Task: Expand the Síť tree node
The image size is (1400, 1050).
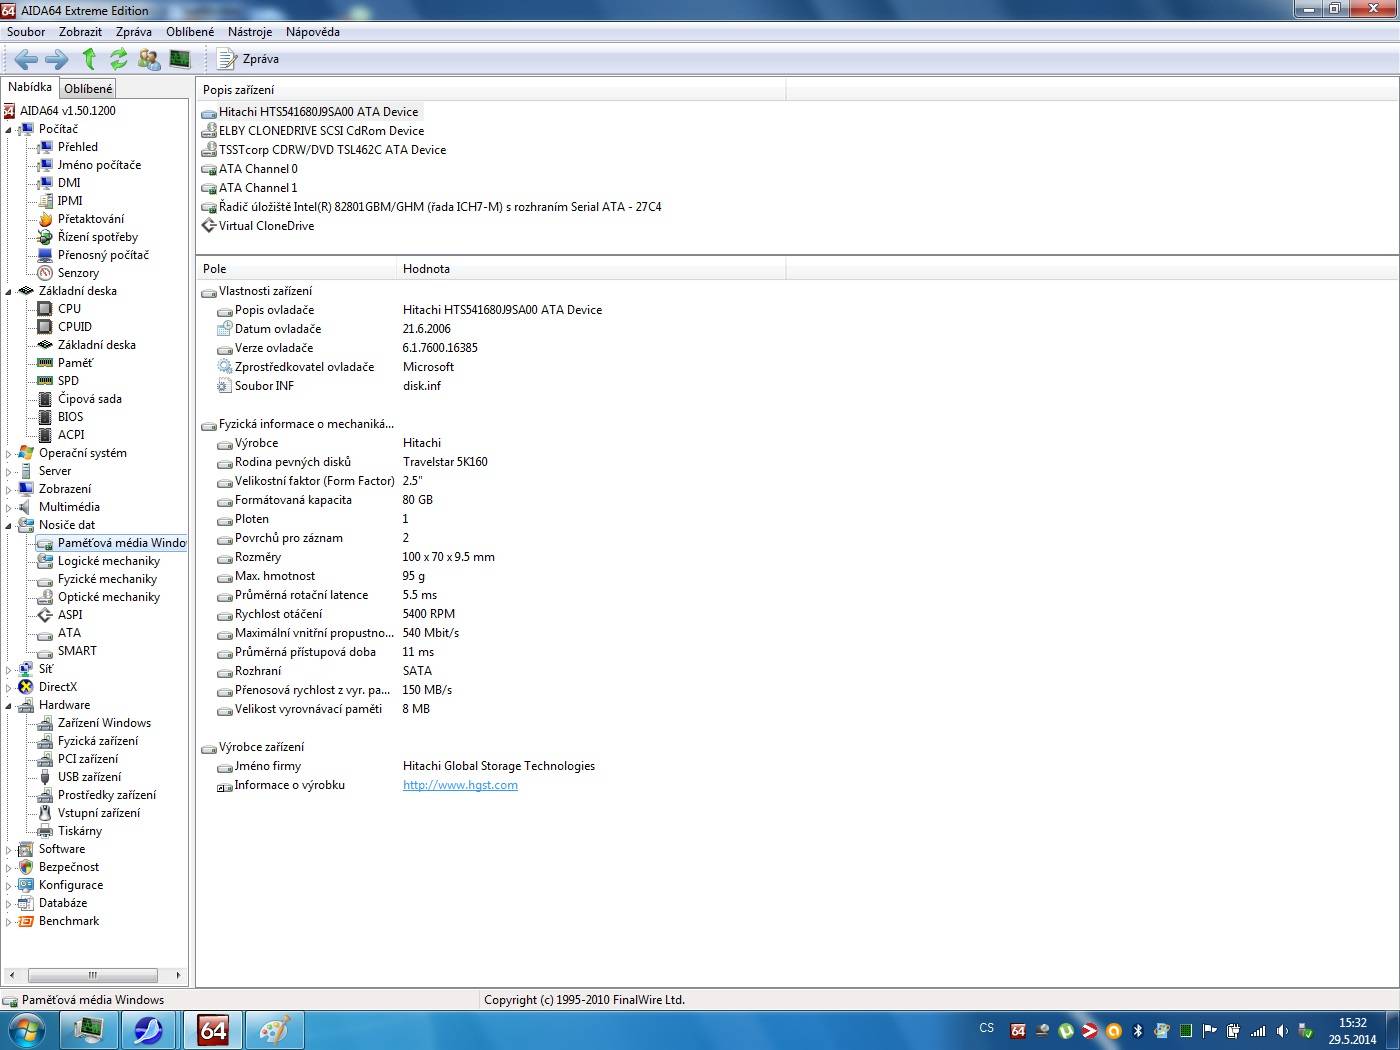Action: [x=9, y=669]
